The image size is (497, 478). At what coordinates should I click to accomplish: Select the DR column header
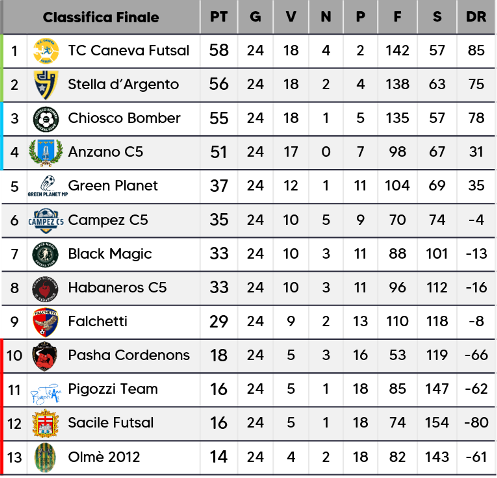[x=476, y=17]
